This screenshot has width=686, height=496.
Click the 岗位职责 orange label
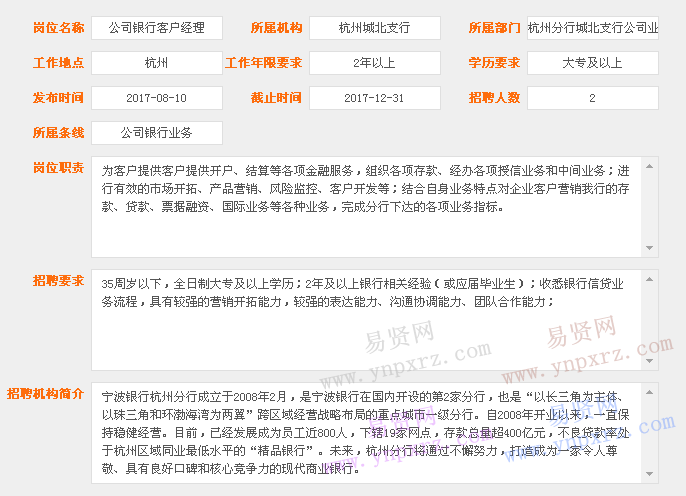click(58, 167)
